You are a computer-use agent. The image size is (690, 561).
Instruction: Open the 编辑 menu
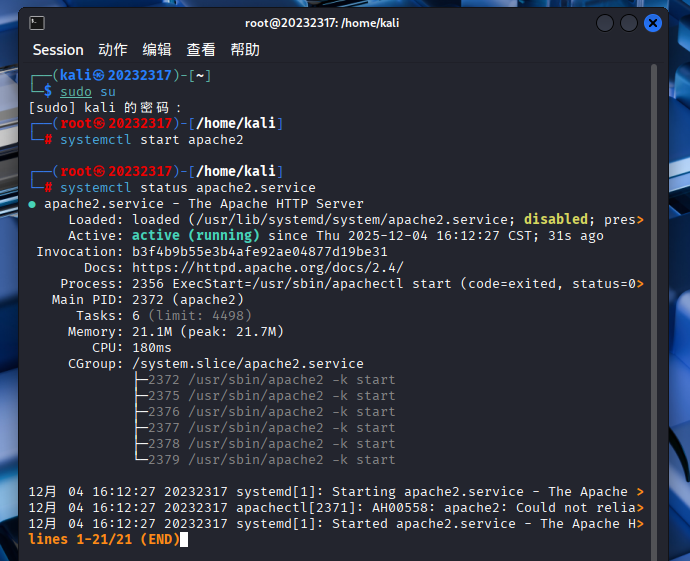(x=157, y=50)
